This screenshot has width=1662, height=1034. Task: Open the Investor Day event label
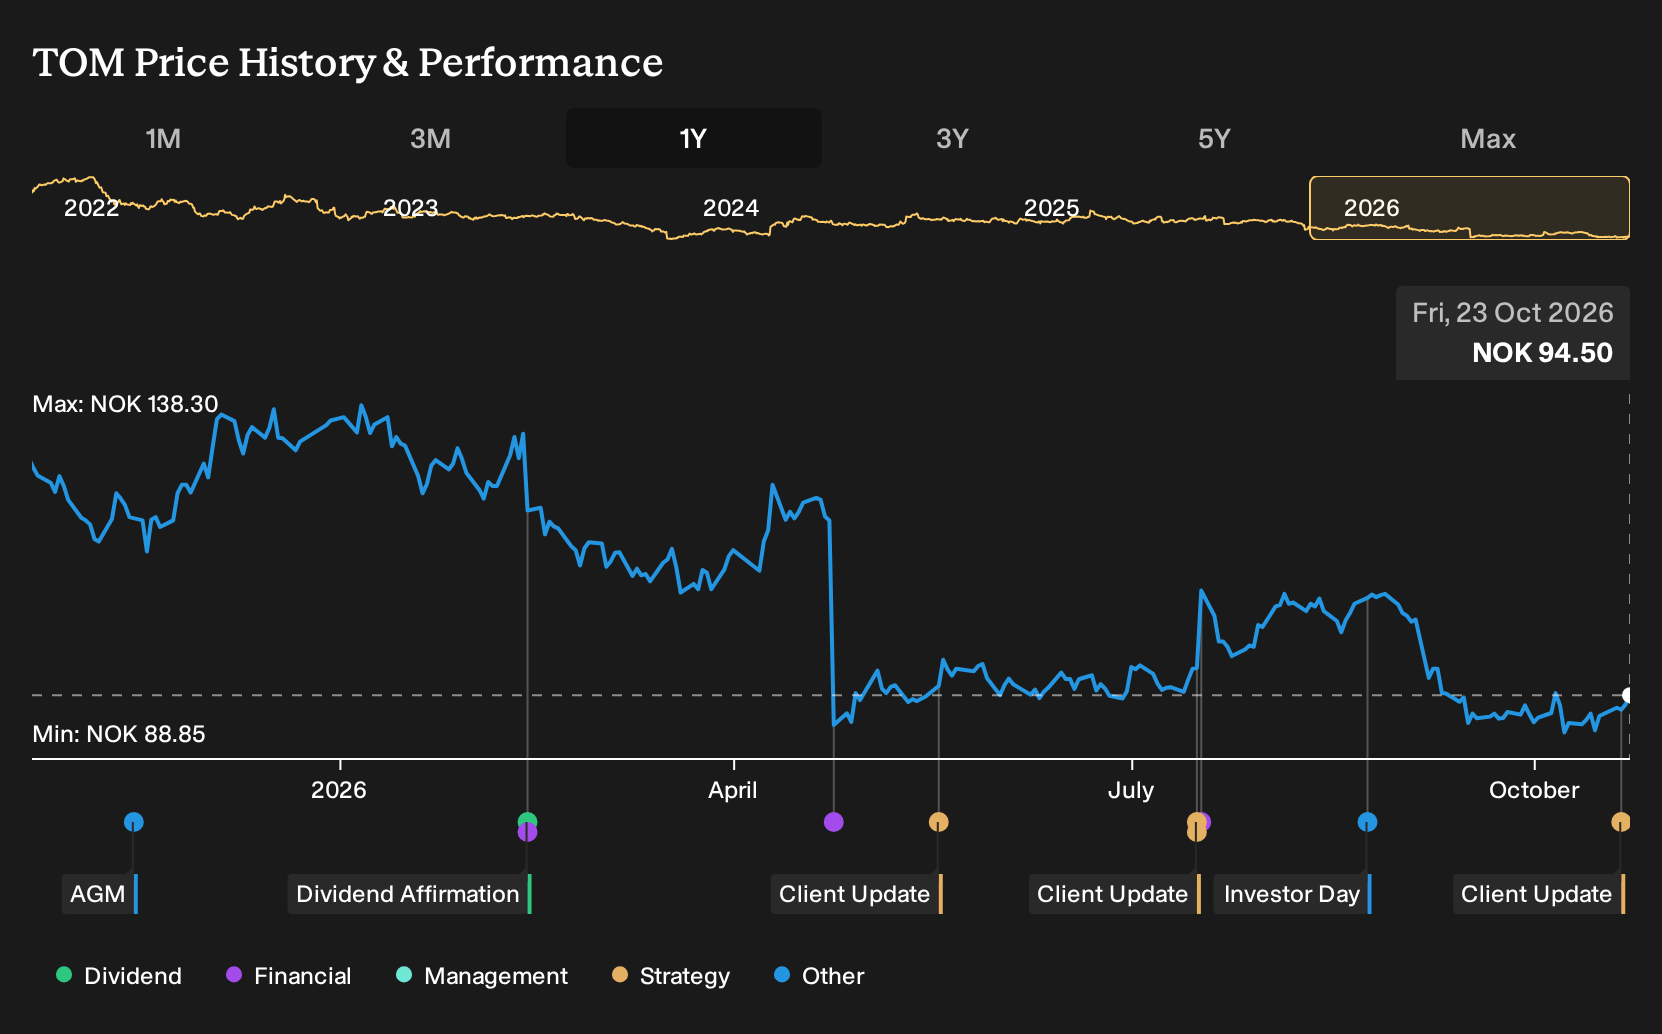[x=1292, y=894]
